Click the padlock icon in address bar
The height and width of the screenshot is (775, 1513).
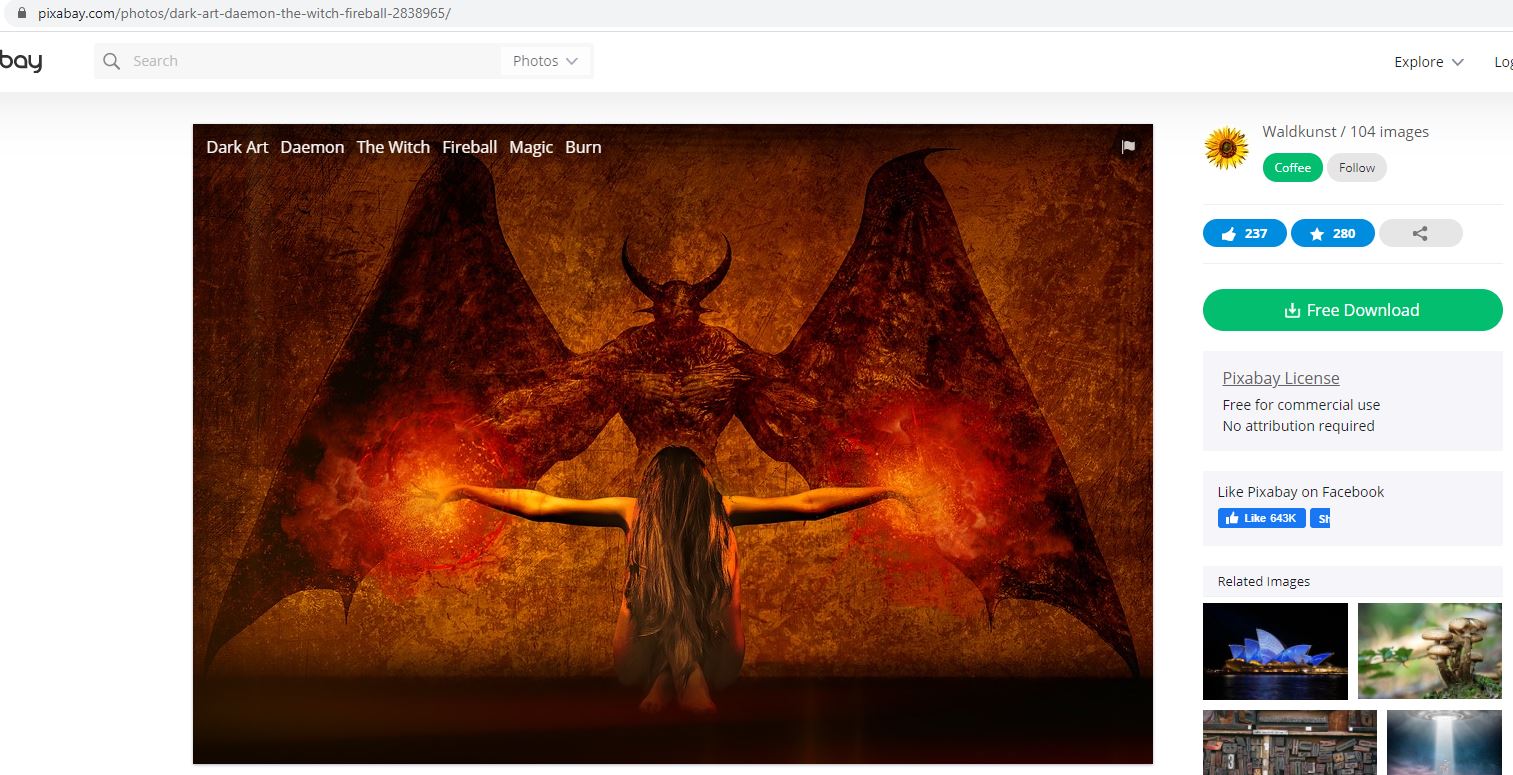20,14
